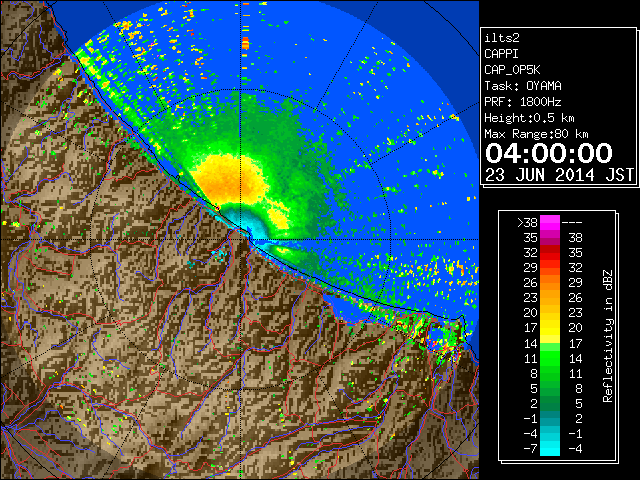This screenshot has height=480, width=640.
Task: Click the 'Max Range:80 km' line
Action: pyautogui.click(x=536, y=134)
